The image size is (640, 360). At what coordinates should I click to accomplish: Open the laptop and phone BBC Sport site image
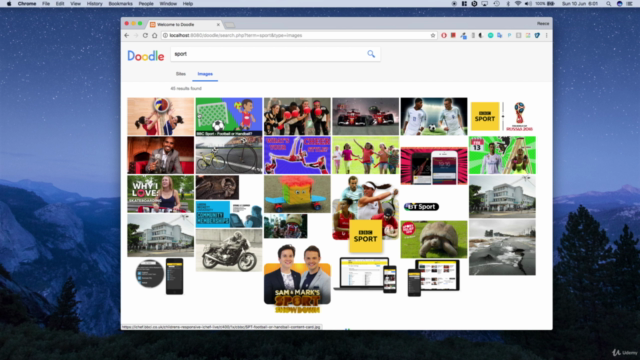(365, 275)
